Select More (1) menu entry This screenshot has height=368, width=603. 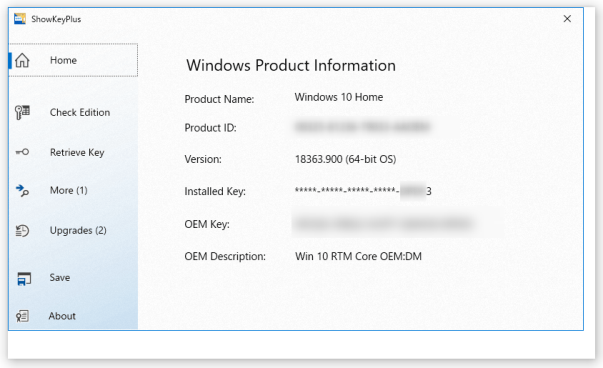click(68, 190)
